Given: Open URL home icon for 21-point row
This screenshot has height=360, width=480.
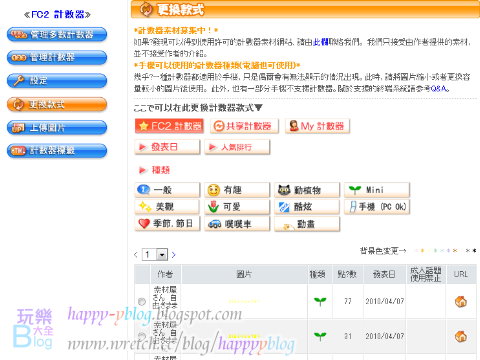Looking at the screenshot, I should click(461, 336).
